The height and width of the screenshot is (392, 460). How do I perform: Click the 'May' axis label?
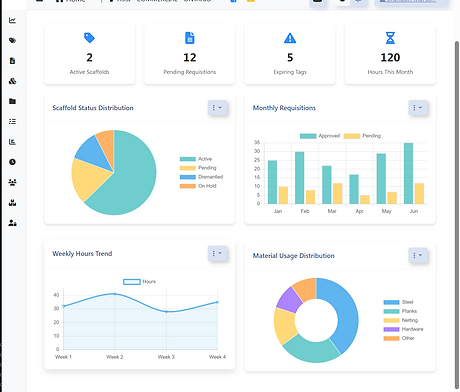386,211
